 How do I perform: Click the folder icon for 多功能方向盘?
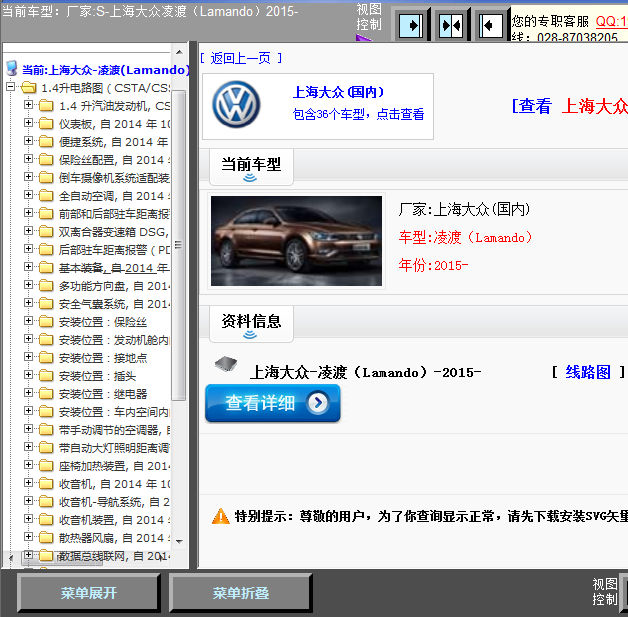click(46, 286)
